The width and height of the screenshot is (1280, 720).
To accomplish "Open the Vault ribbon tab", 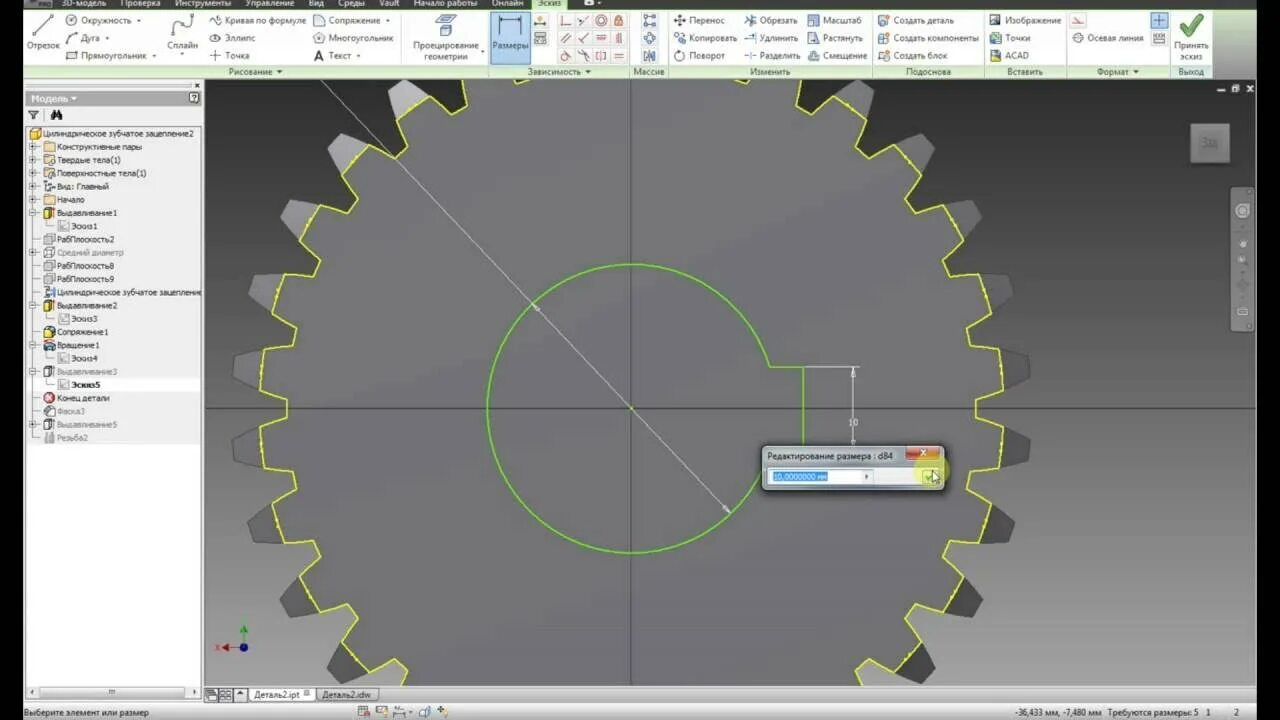I will click(x=389, y=4).
